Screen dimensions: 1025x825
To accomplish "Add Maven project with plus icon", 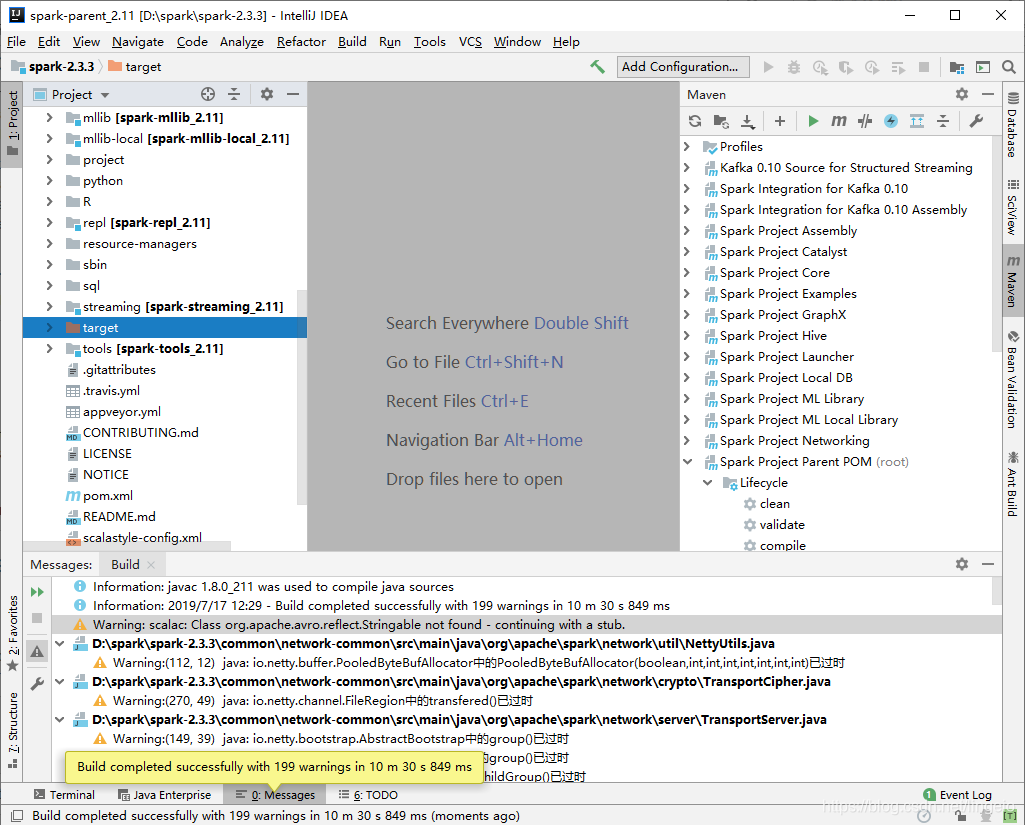I will (x=780, y=121).
